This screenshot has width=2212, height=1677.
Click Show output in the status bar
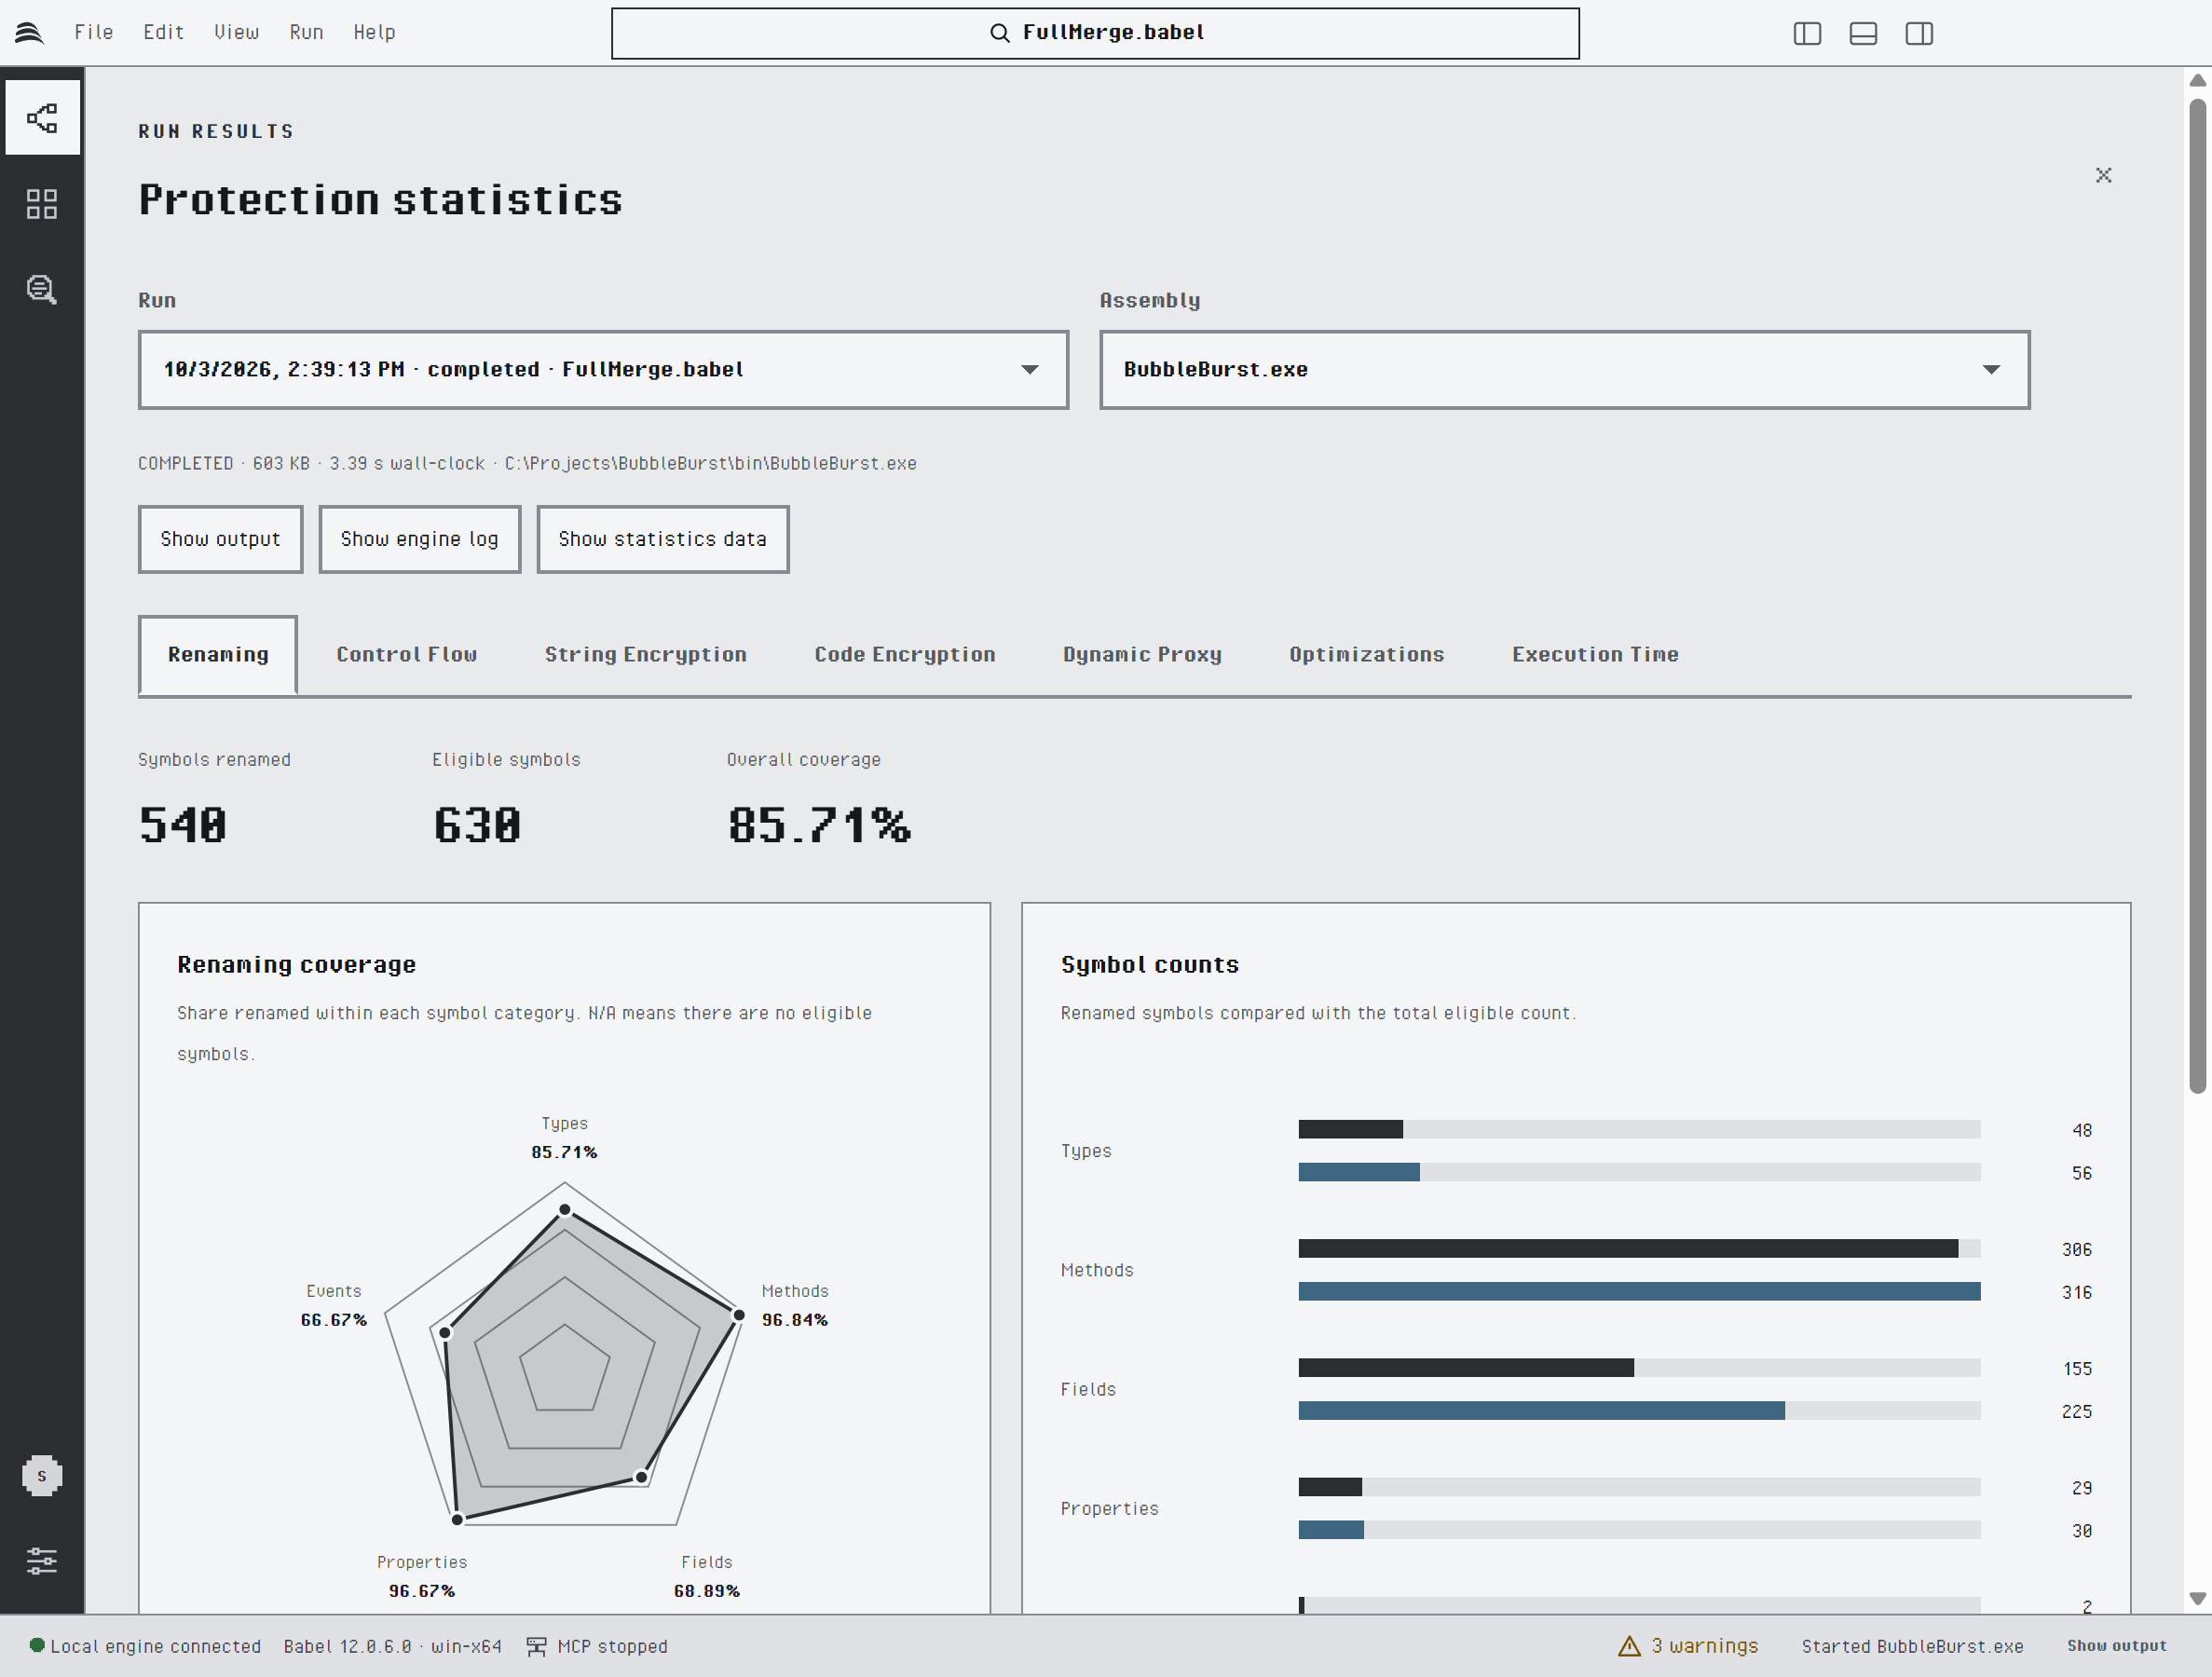(x=2116, y=1645)
